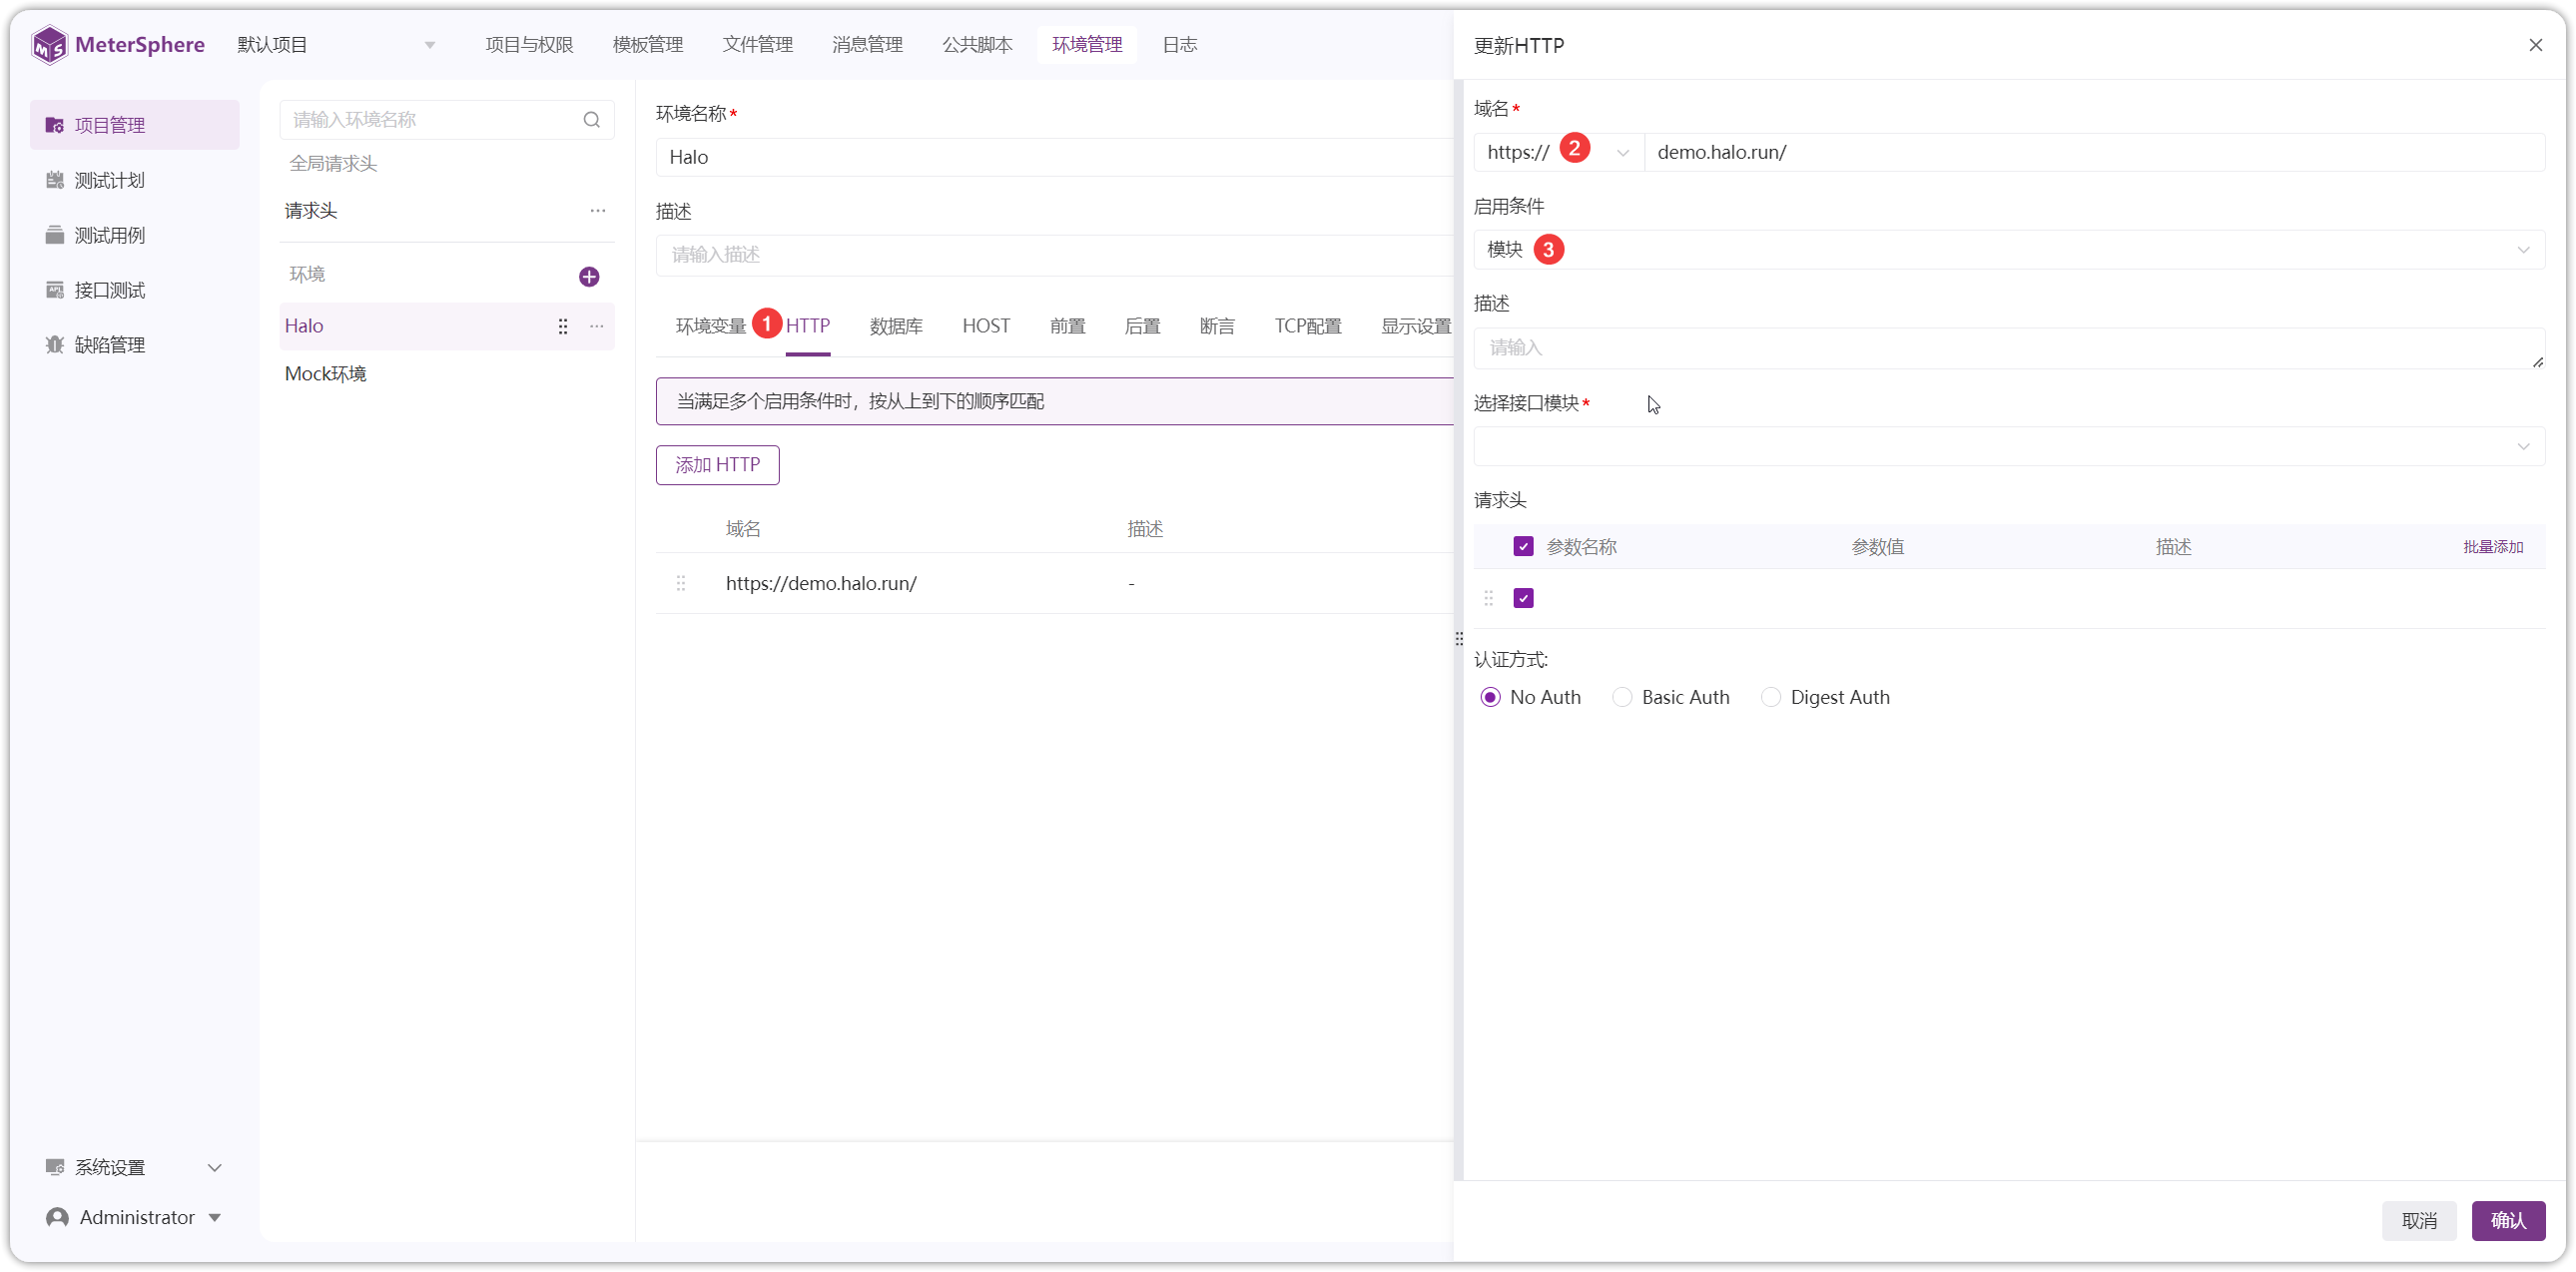2576x1272 pixels.
Task: Switch to the 数据库 tab
Action: (896, 326)
